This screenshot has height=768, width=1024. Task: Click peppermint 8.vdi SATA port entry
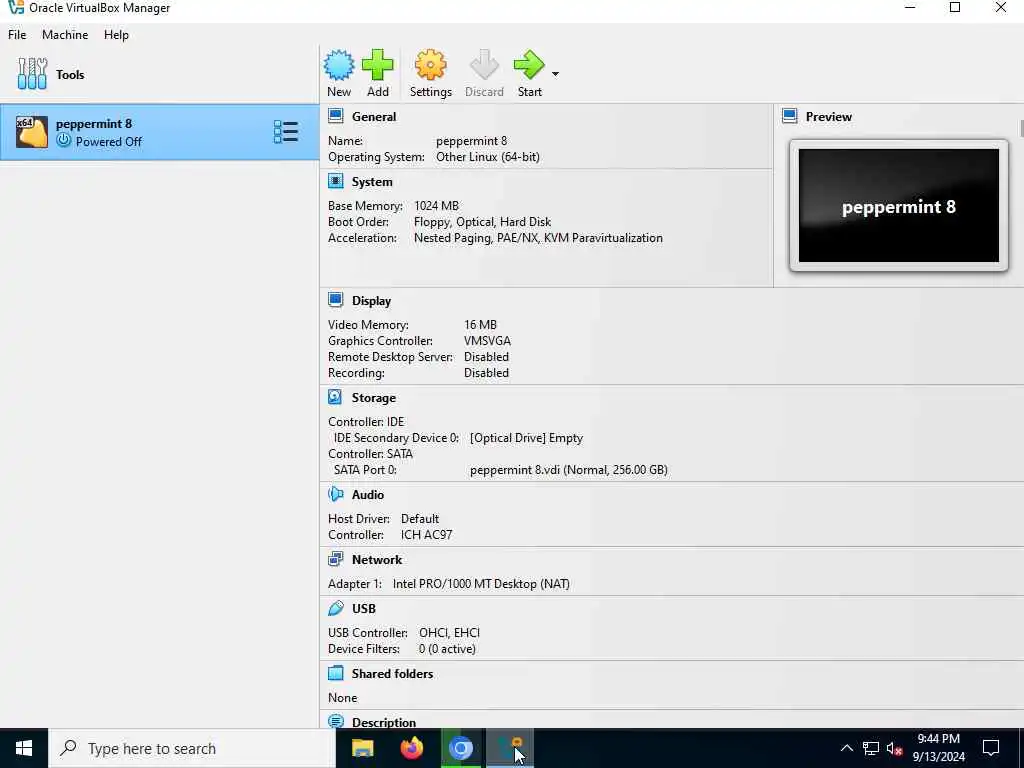point(569,470)
